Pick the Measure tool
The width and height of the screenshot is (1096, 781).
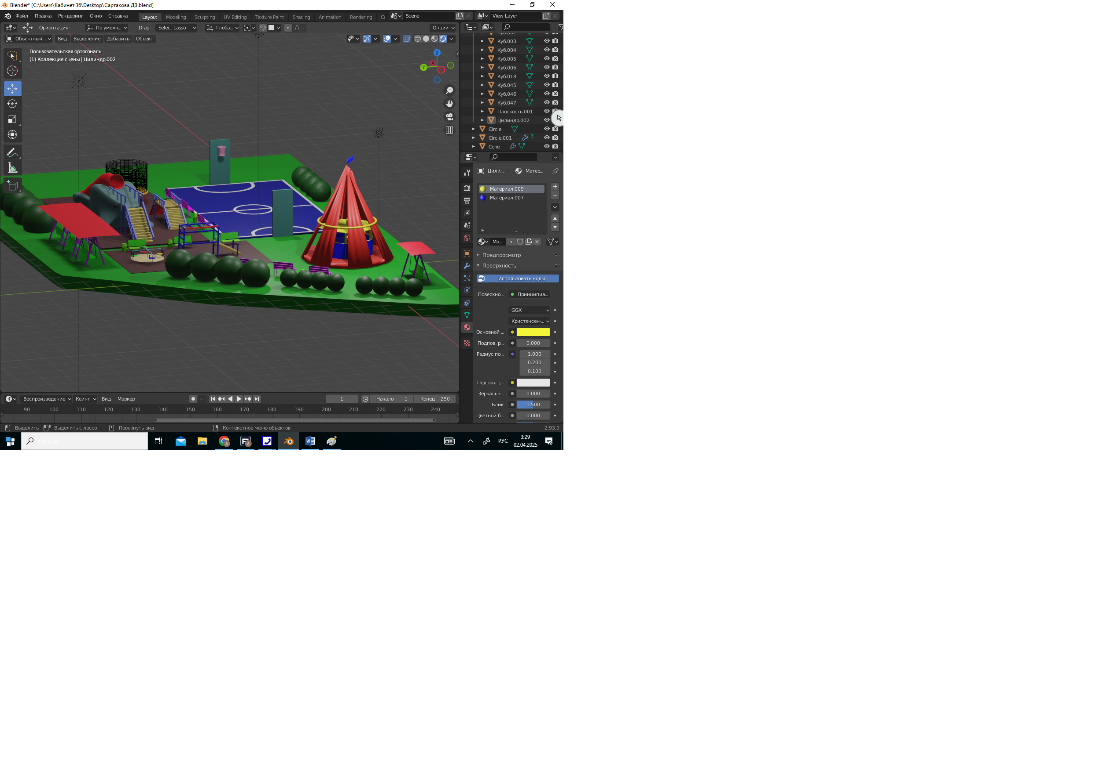point(13,168)
